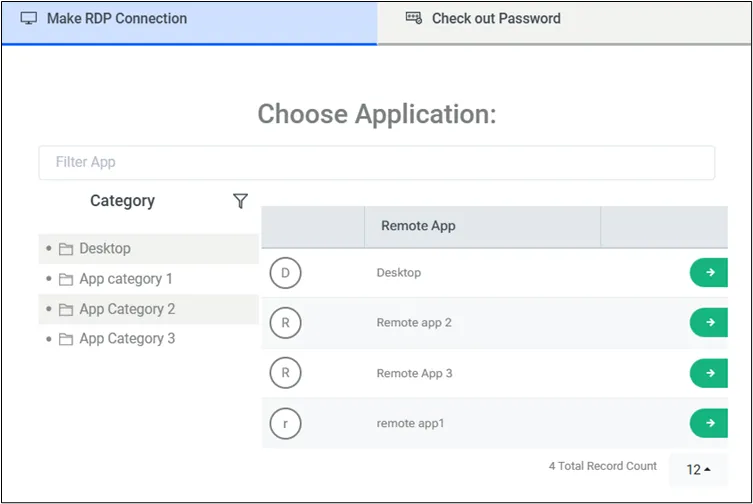Click the r avatar for remote app1
This screenshot has width=753, height=504.
click(x=285, y=424)
